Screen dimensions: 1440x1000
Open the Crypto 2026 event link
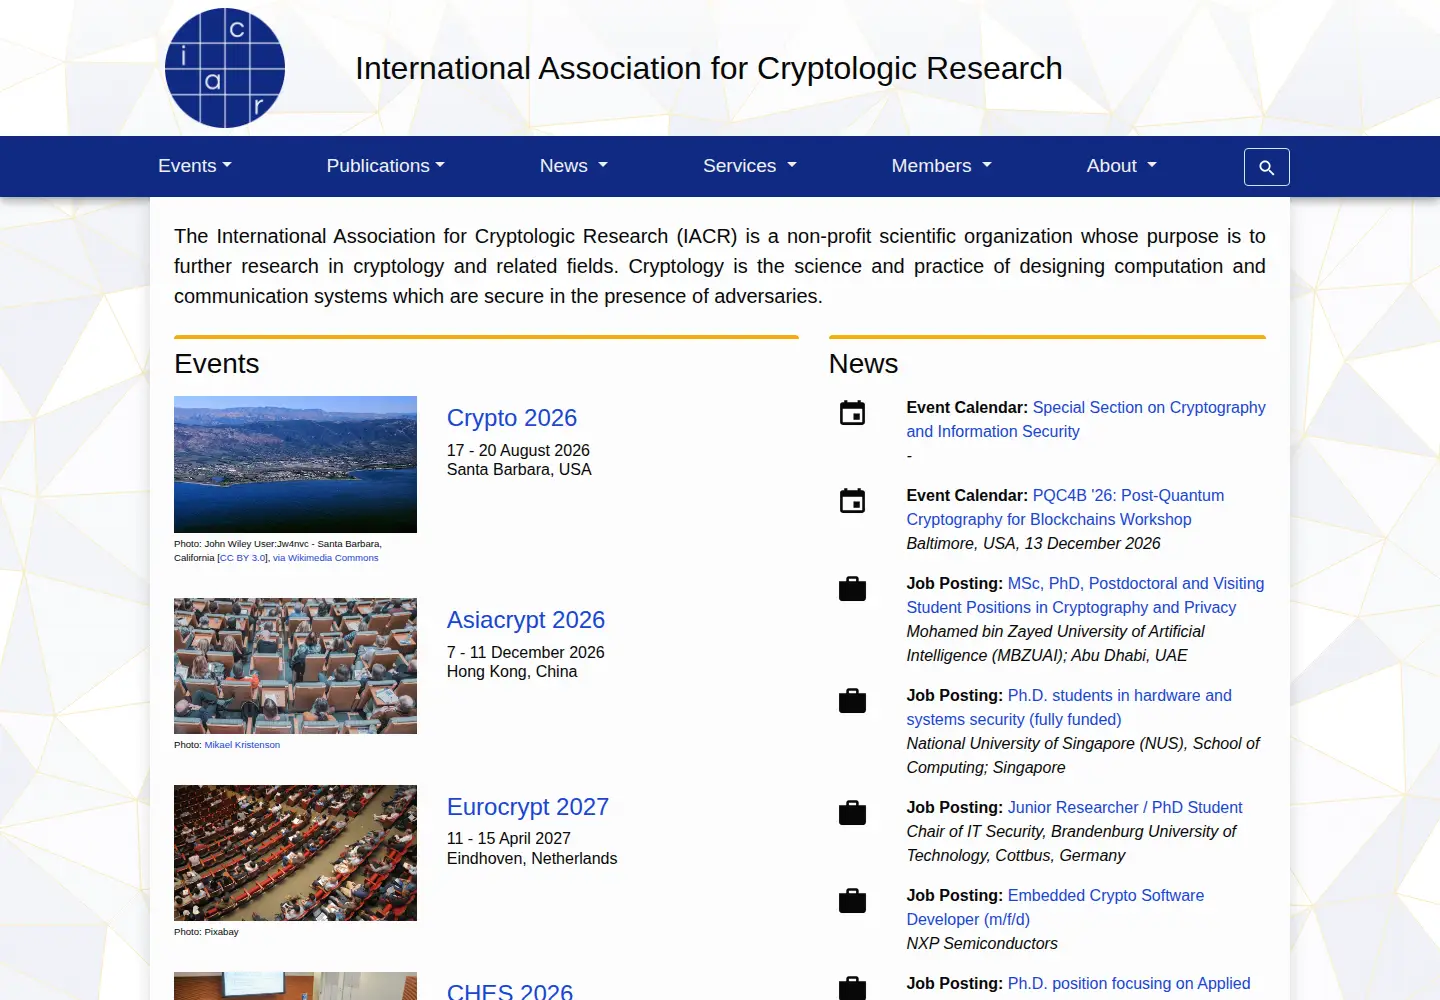point(512,418)
